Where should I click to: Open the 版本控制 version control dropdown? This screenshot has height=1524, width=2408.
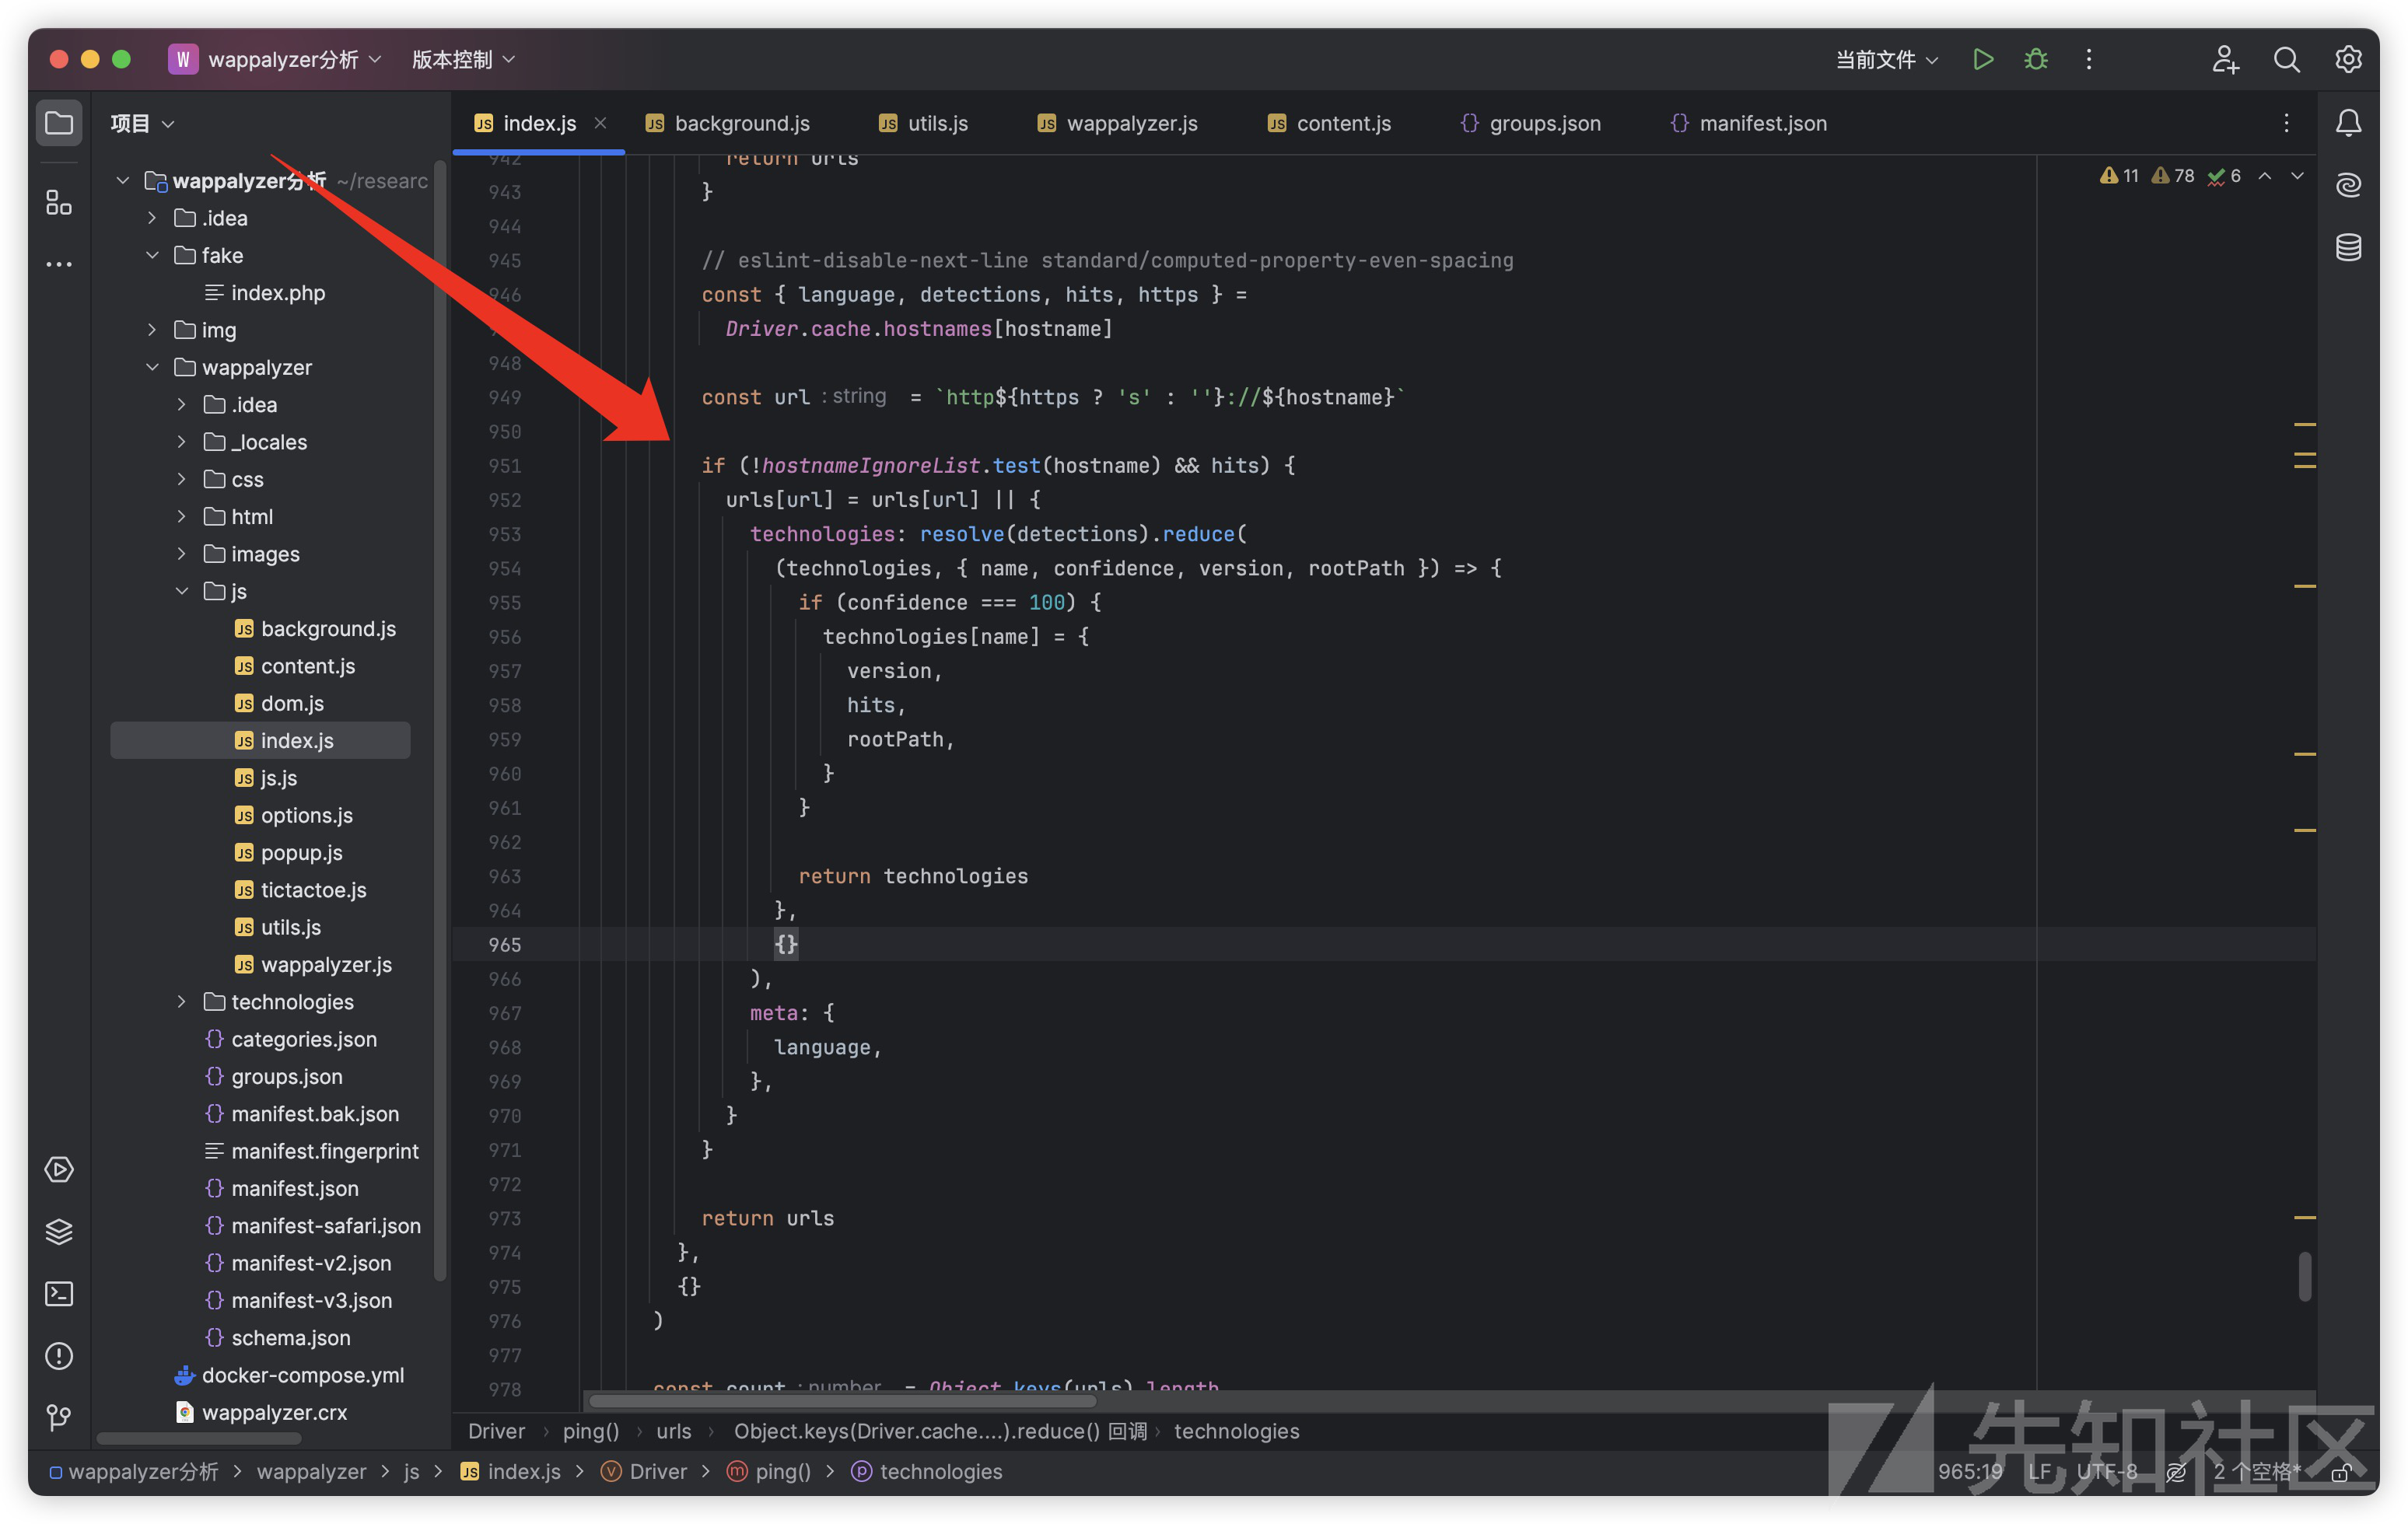click(x=463, y=60)
